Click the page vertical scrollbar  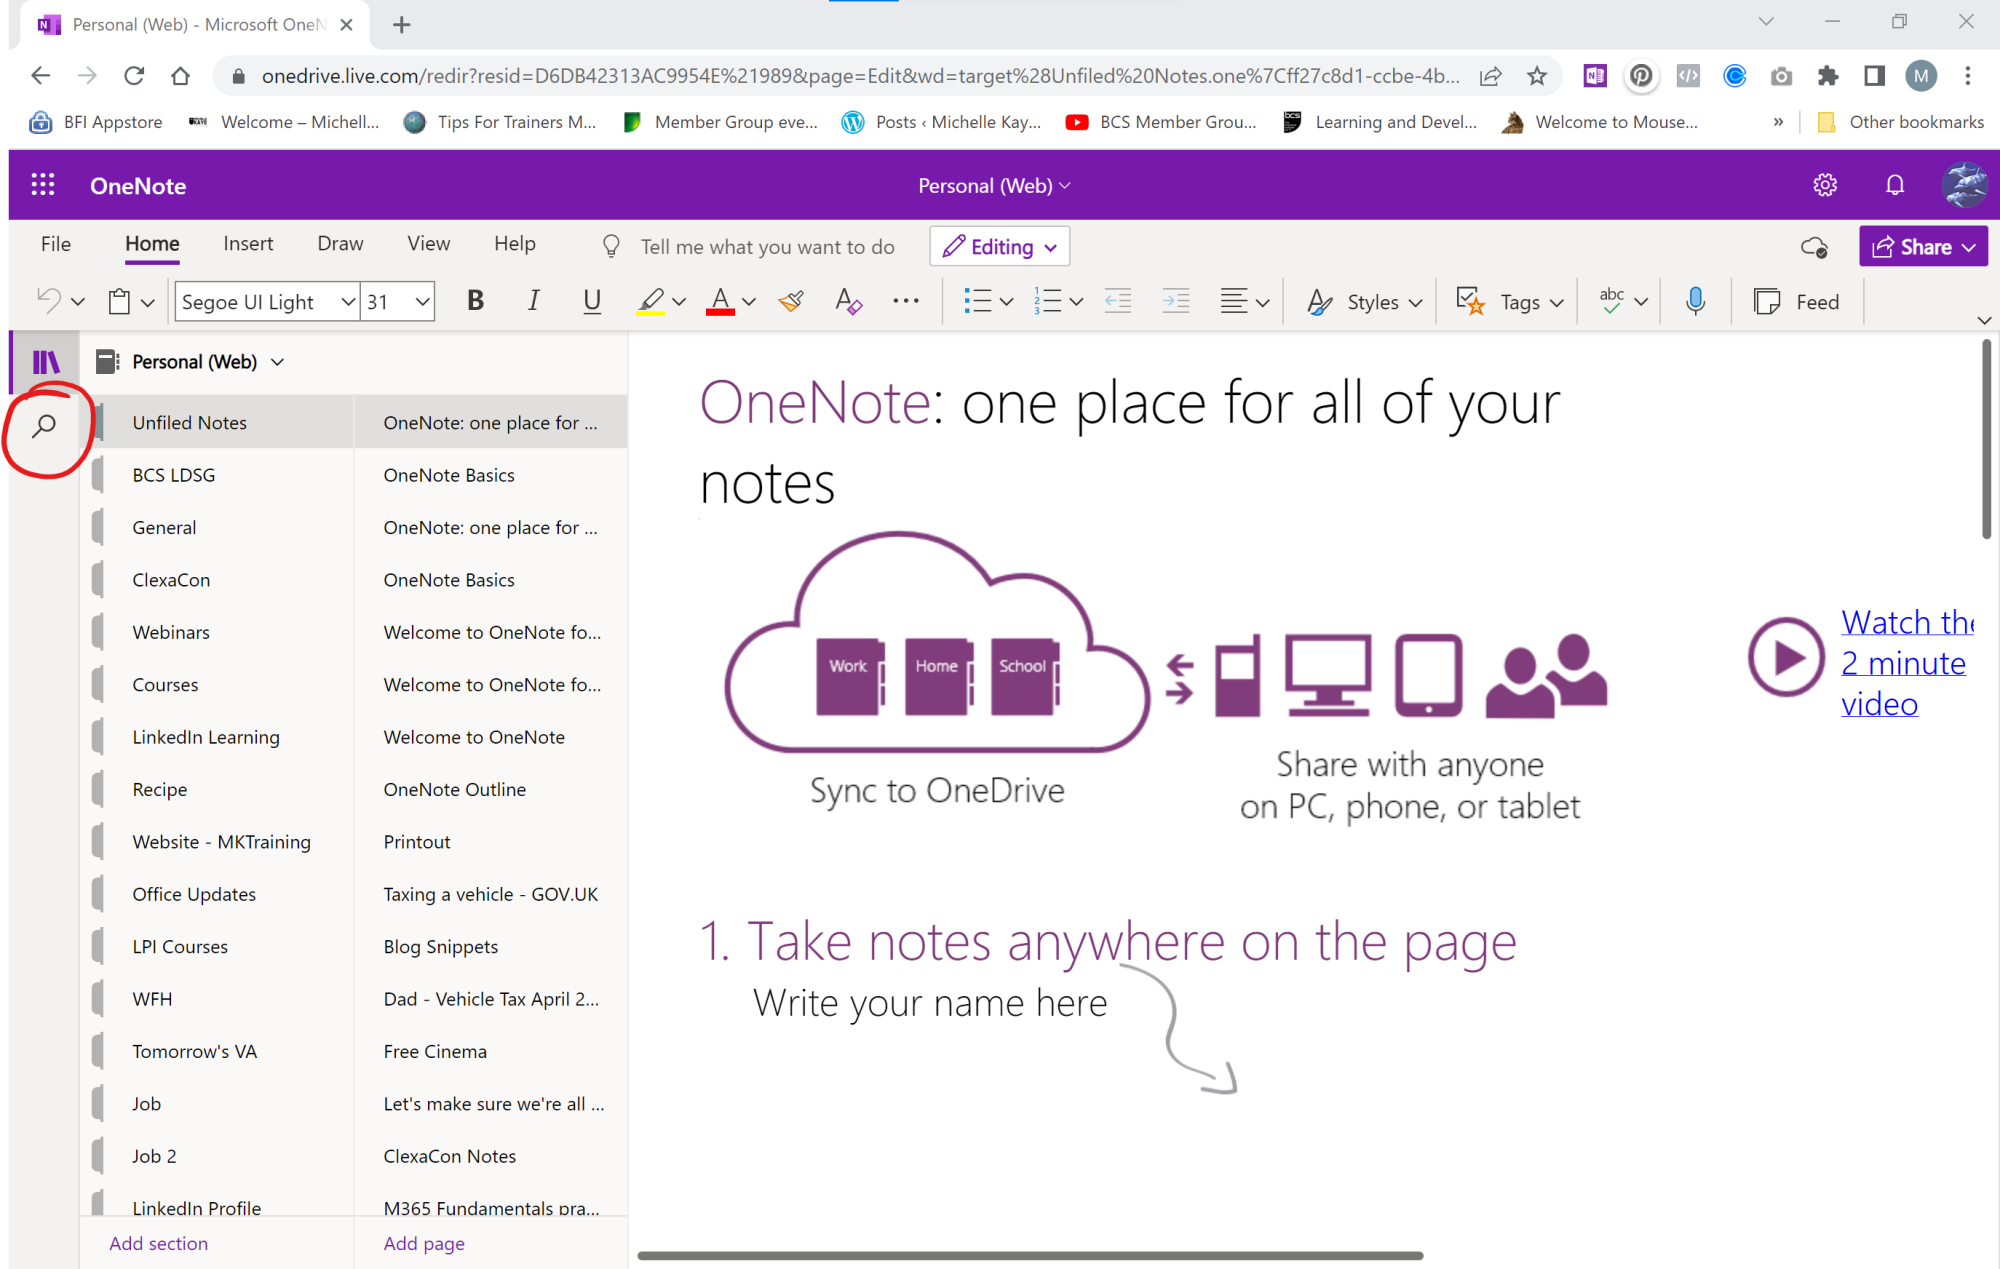coord(1986,440)
